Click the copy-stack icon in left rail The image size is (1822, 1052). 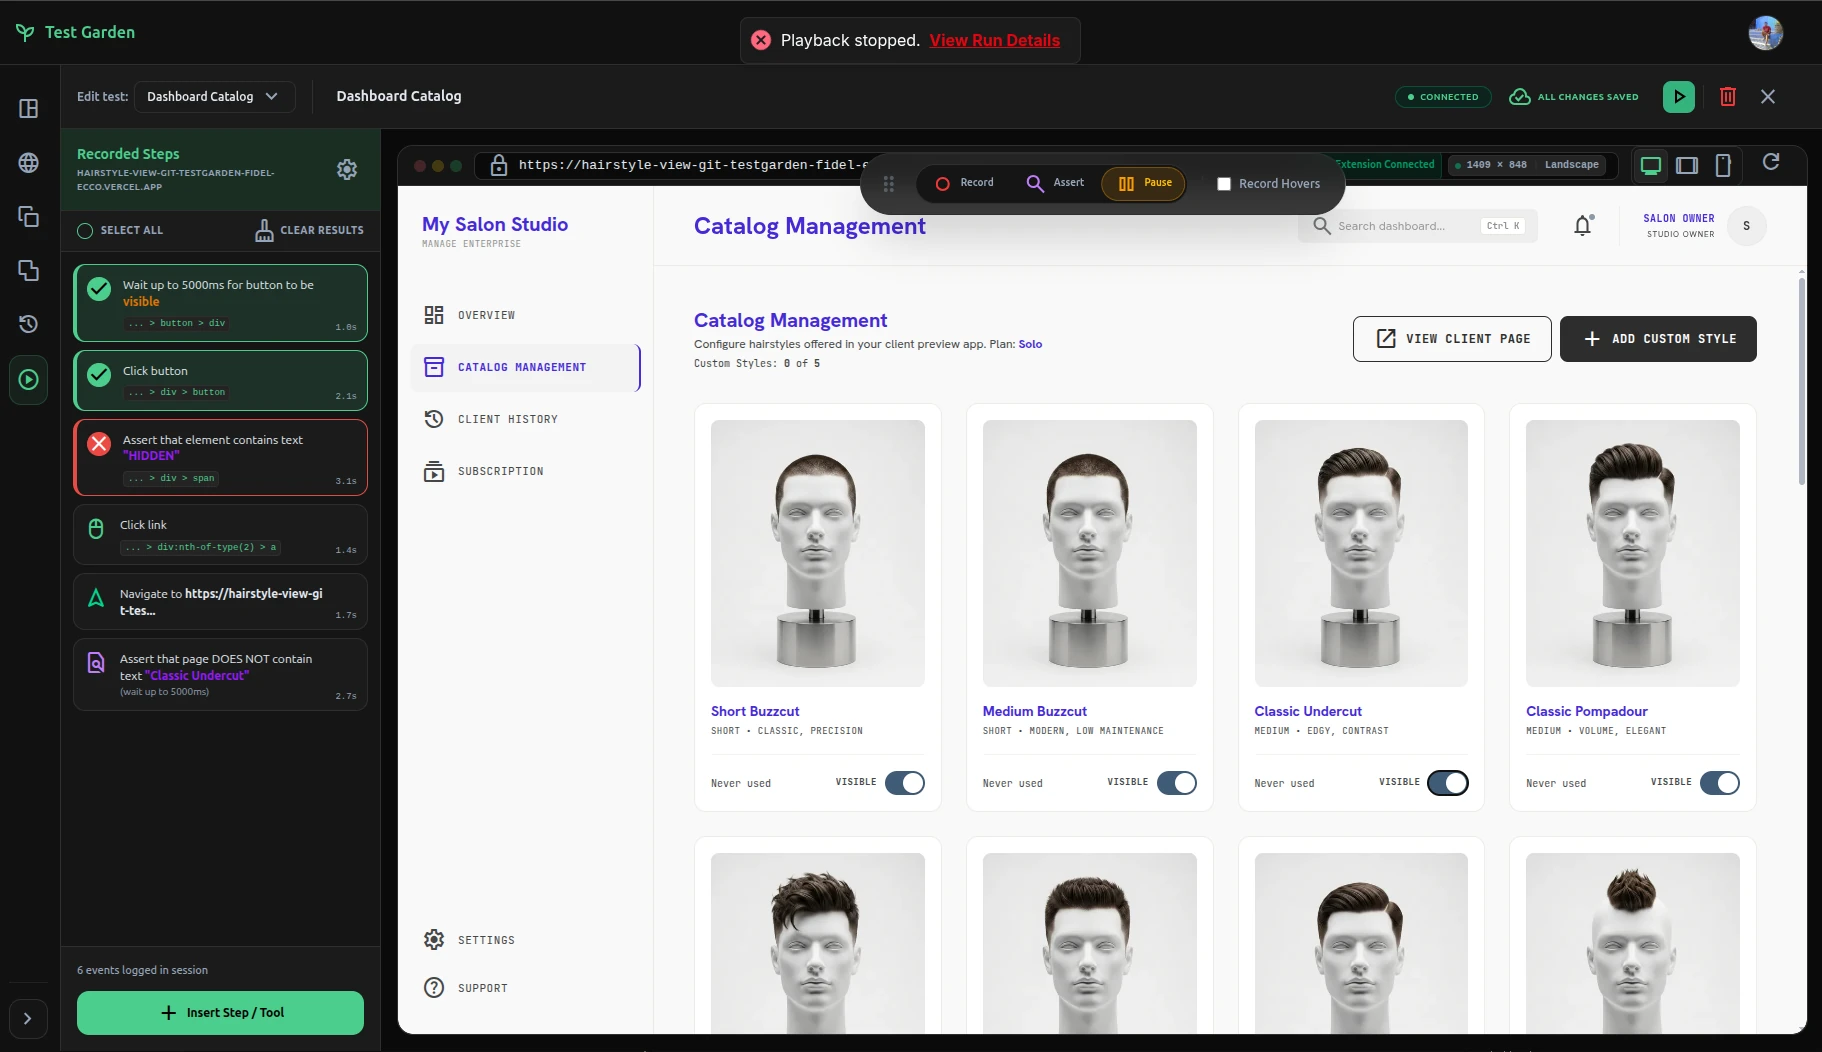(29, 216)
